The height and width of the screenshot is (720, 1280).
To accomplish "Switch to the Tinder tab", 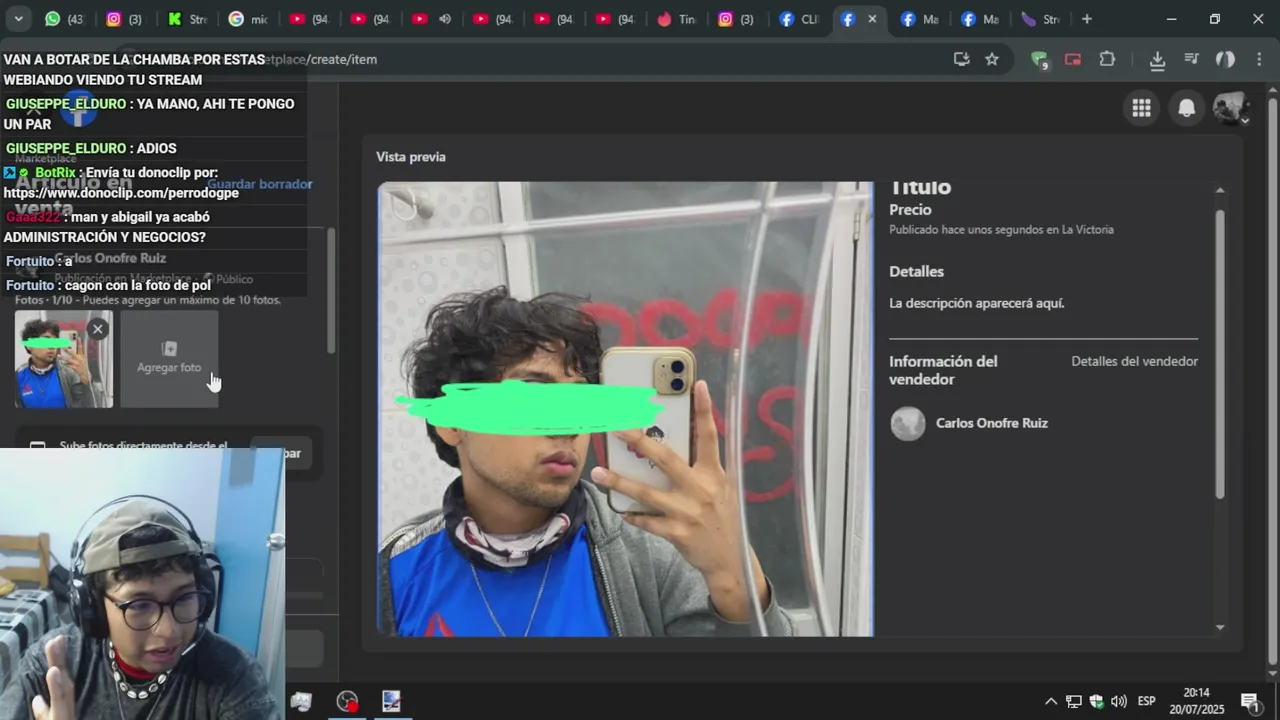I will click(x=676, y=19).
